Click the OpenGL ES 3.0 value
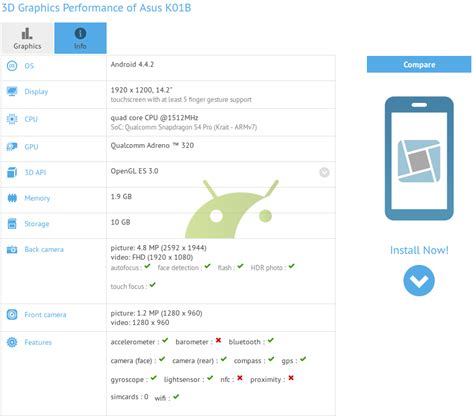Viewport: 474px width, 418px height. click(134, 171)
